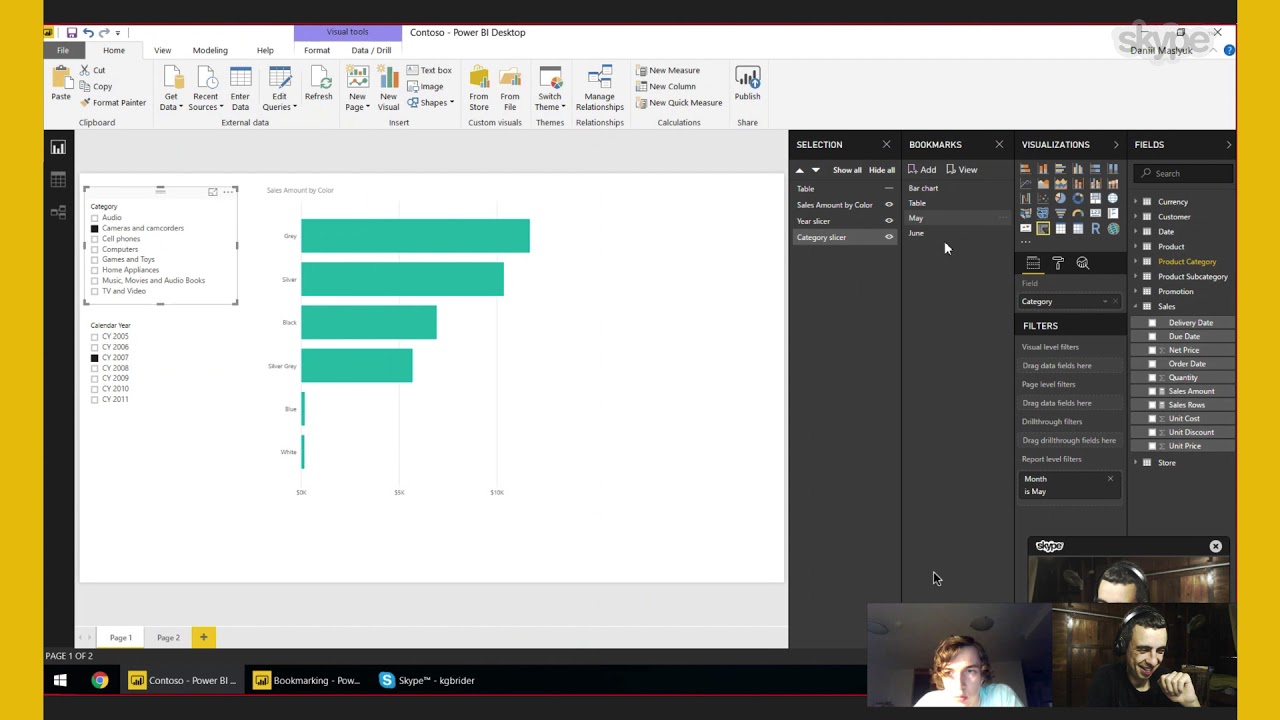Expand the Currency table in Fields
The image size is (1280, 720).
(x=1136, y=202)
